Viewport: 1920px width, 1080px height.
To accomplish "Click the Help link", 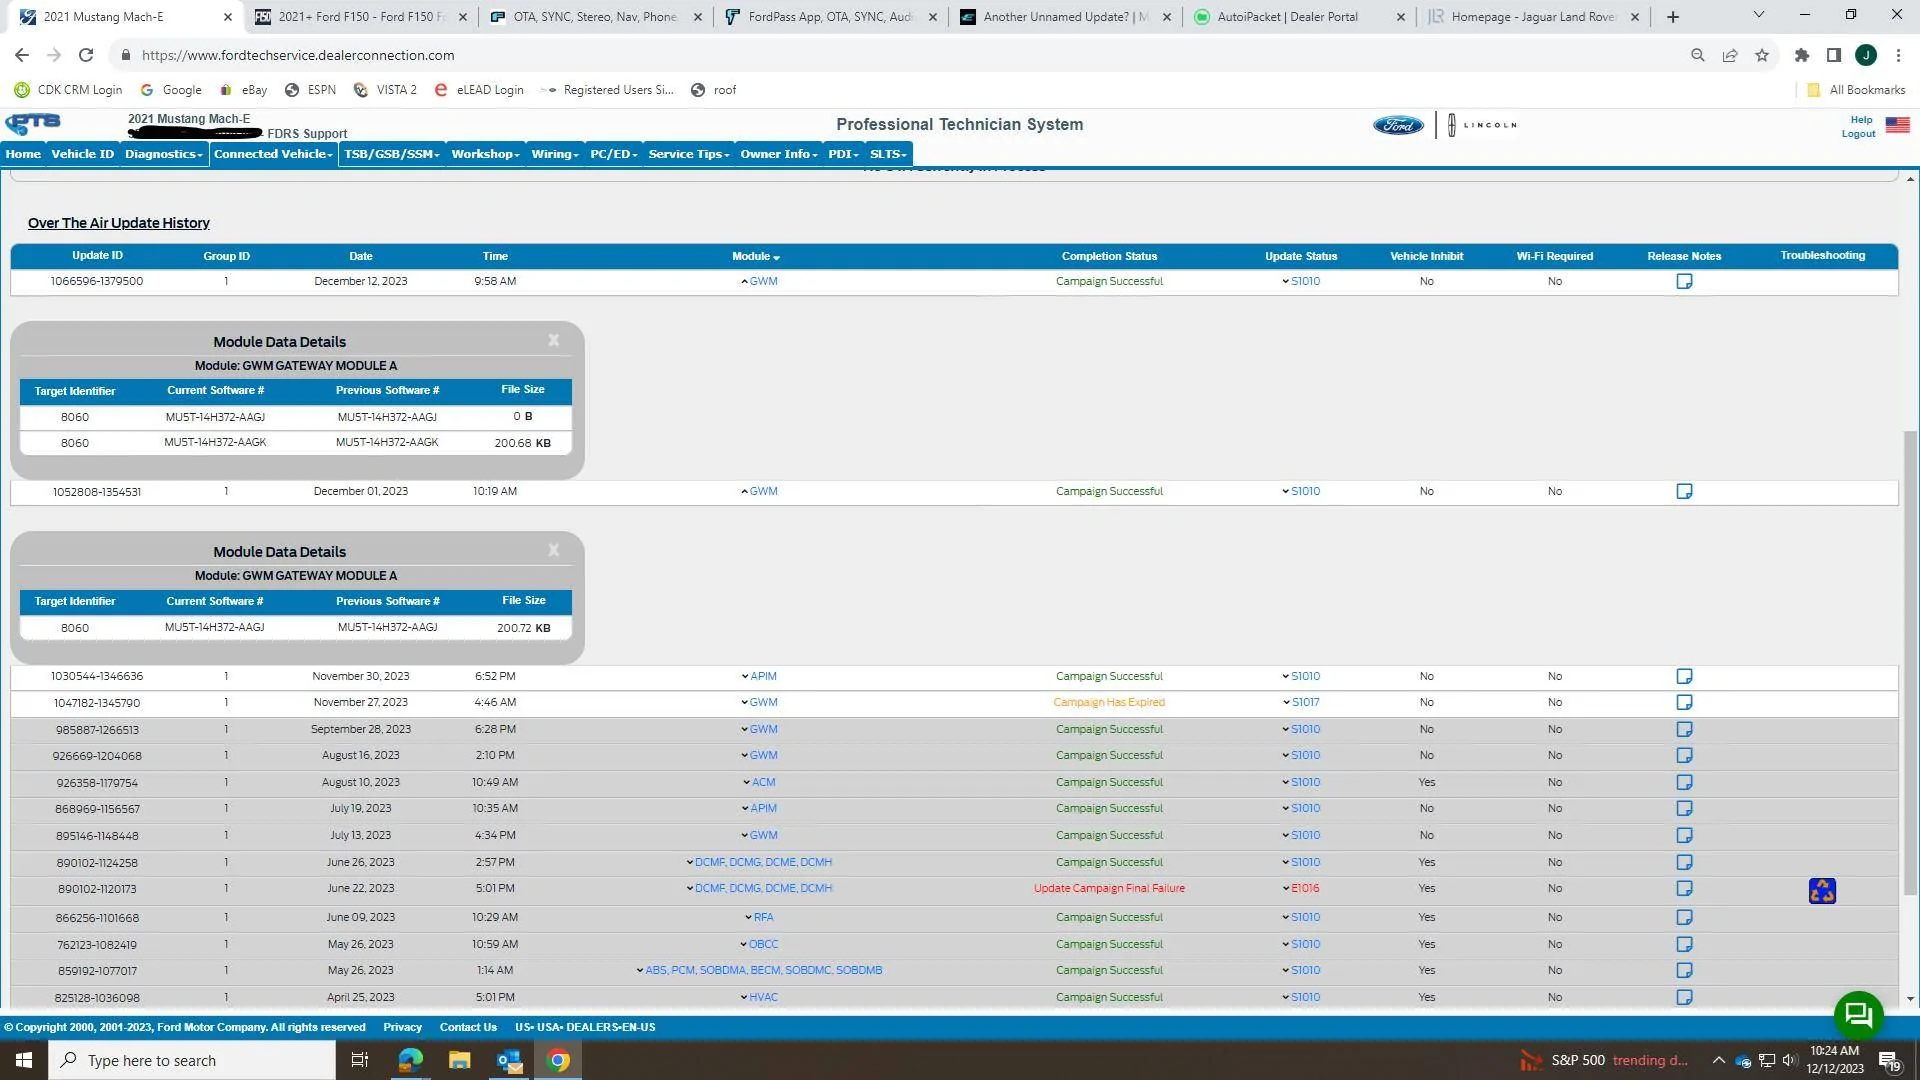I will pos(1861,120).
